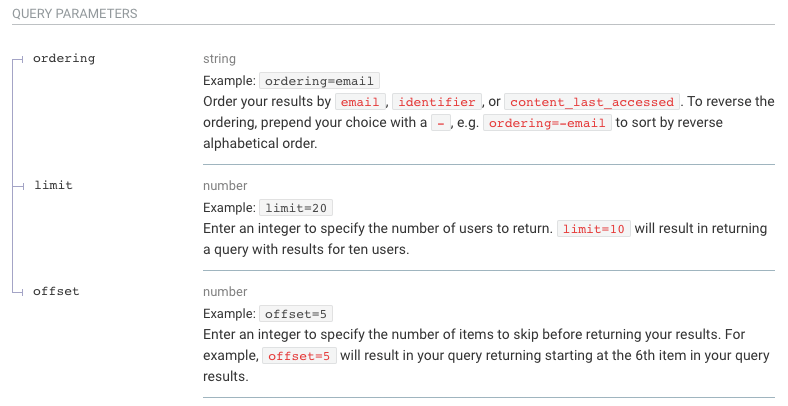788x406 pixels.
Task: Click the red limit=10 code snippet
Action: [594, 229]
